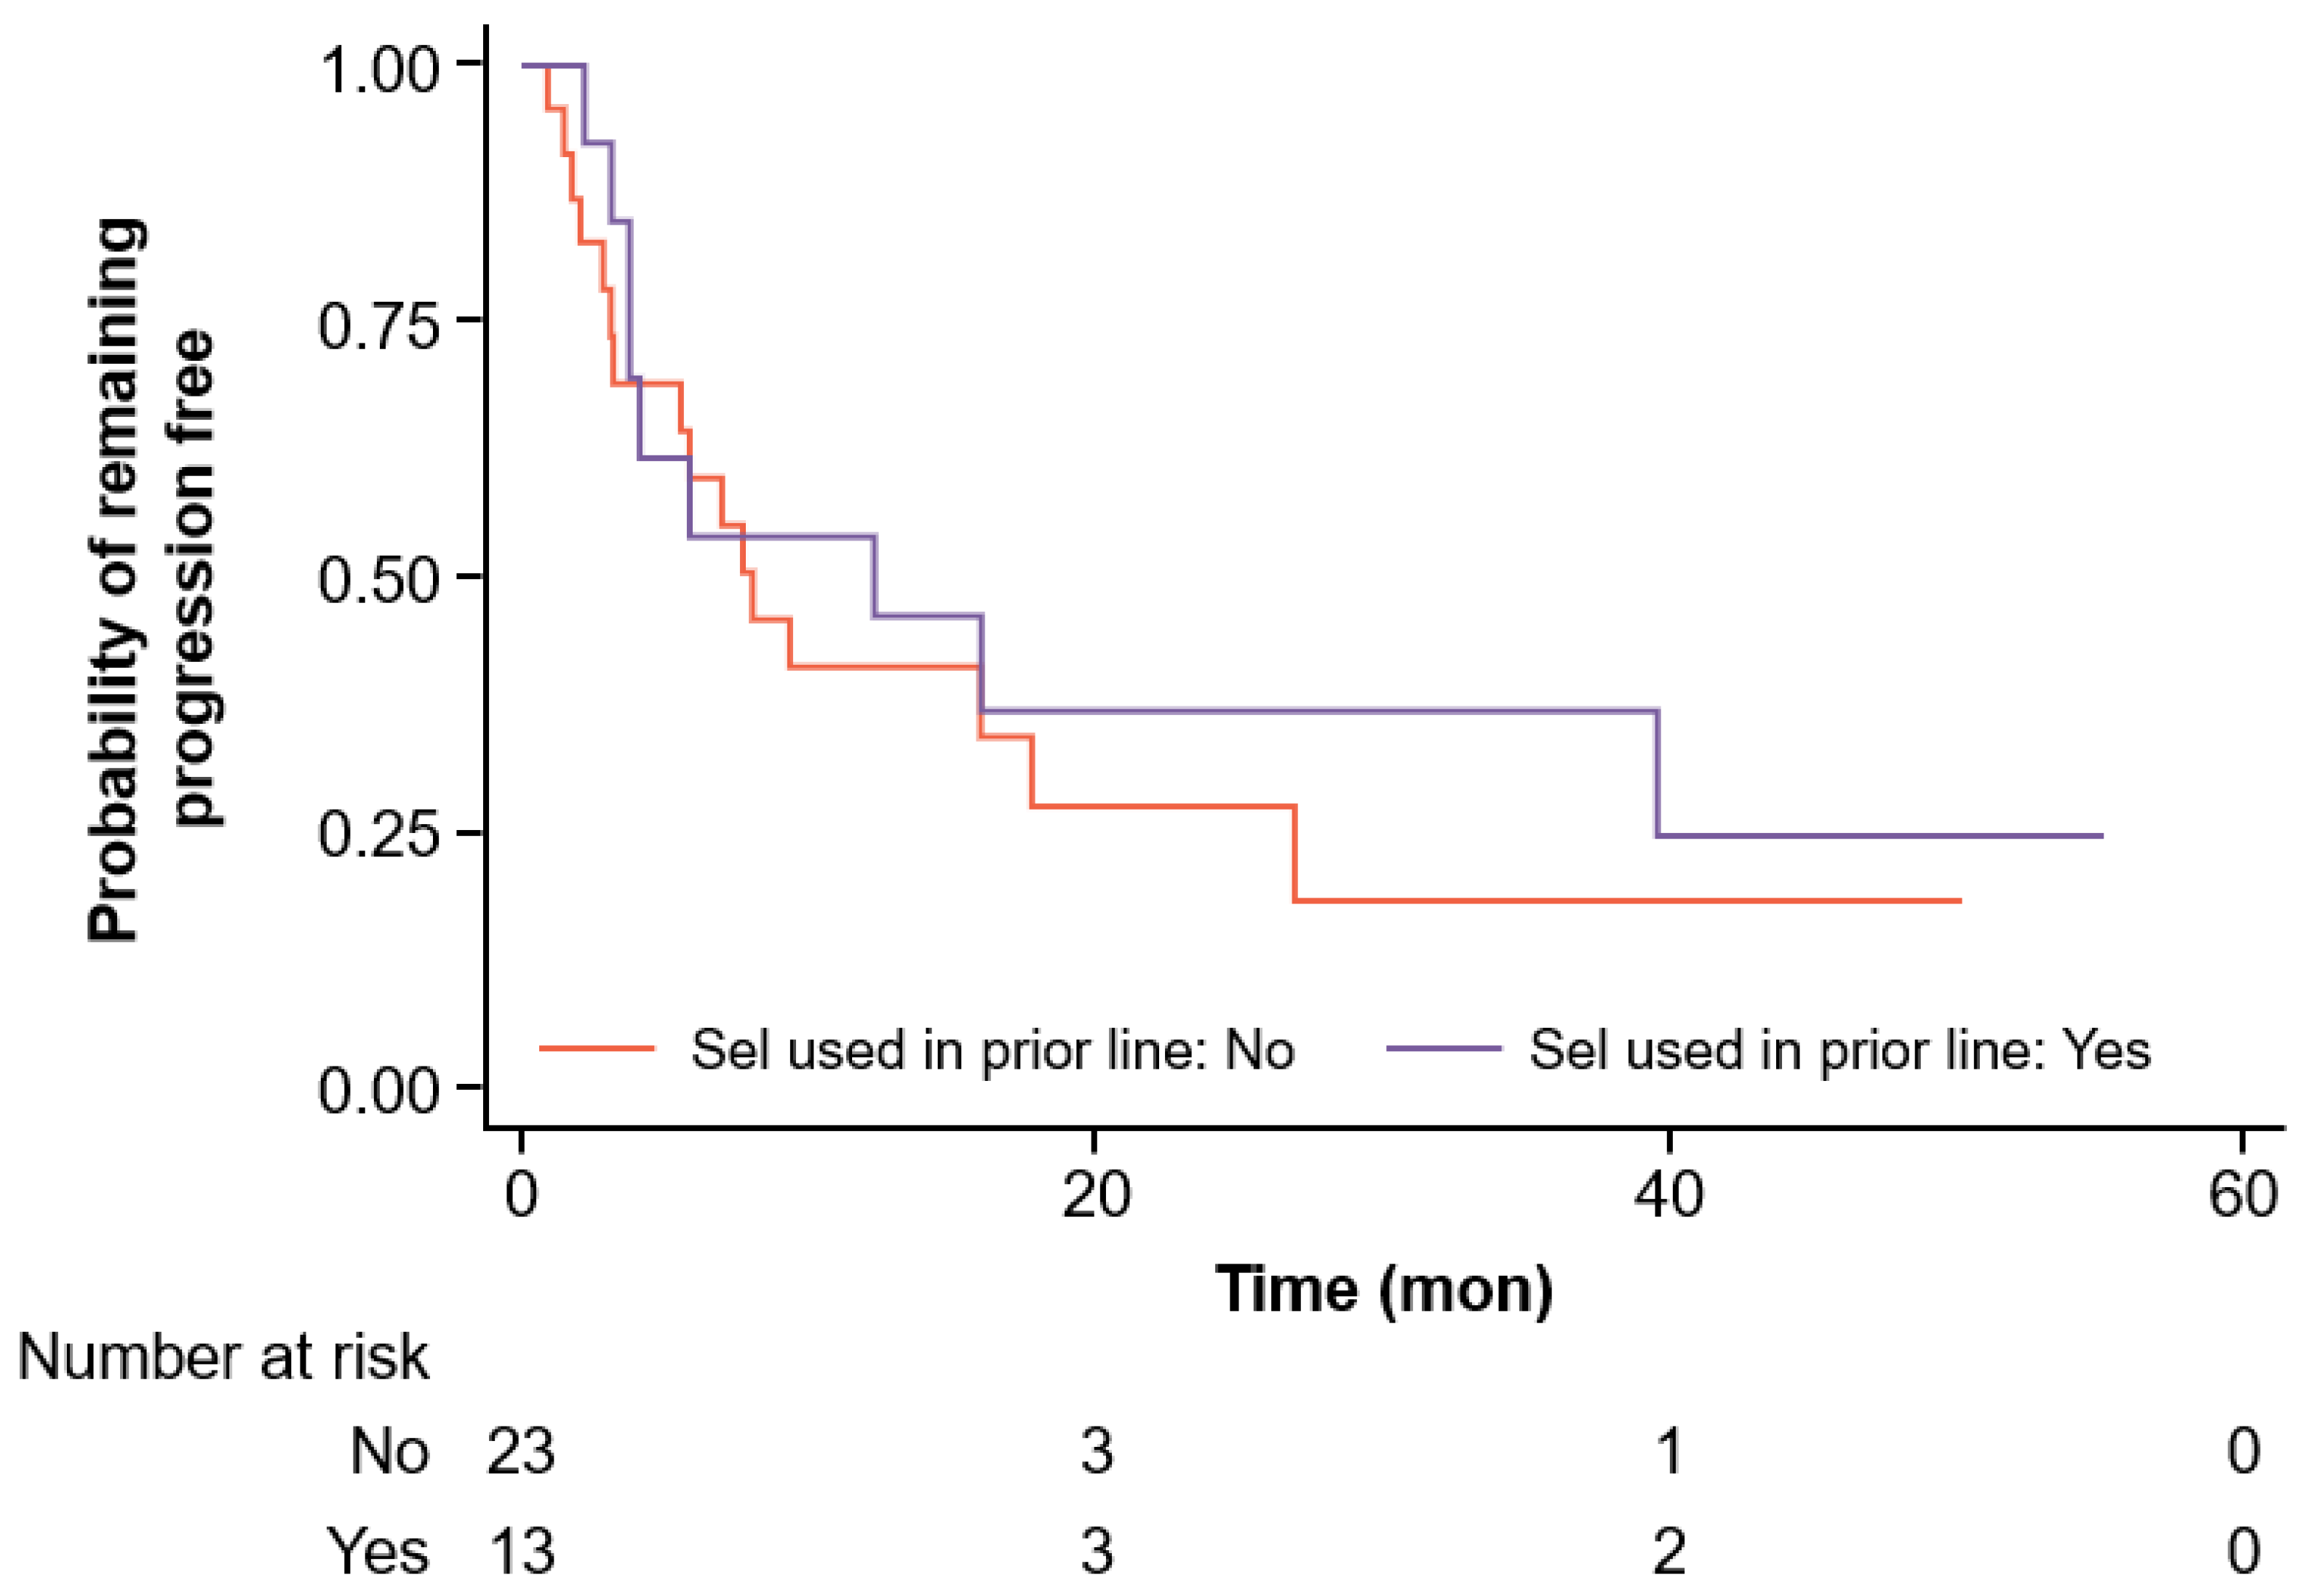Click the 'Yes' row value 2 at 40 months

(1669, 1551)
